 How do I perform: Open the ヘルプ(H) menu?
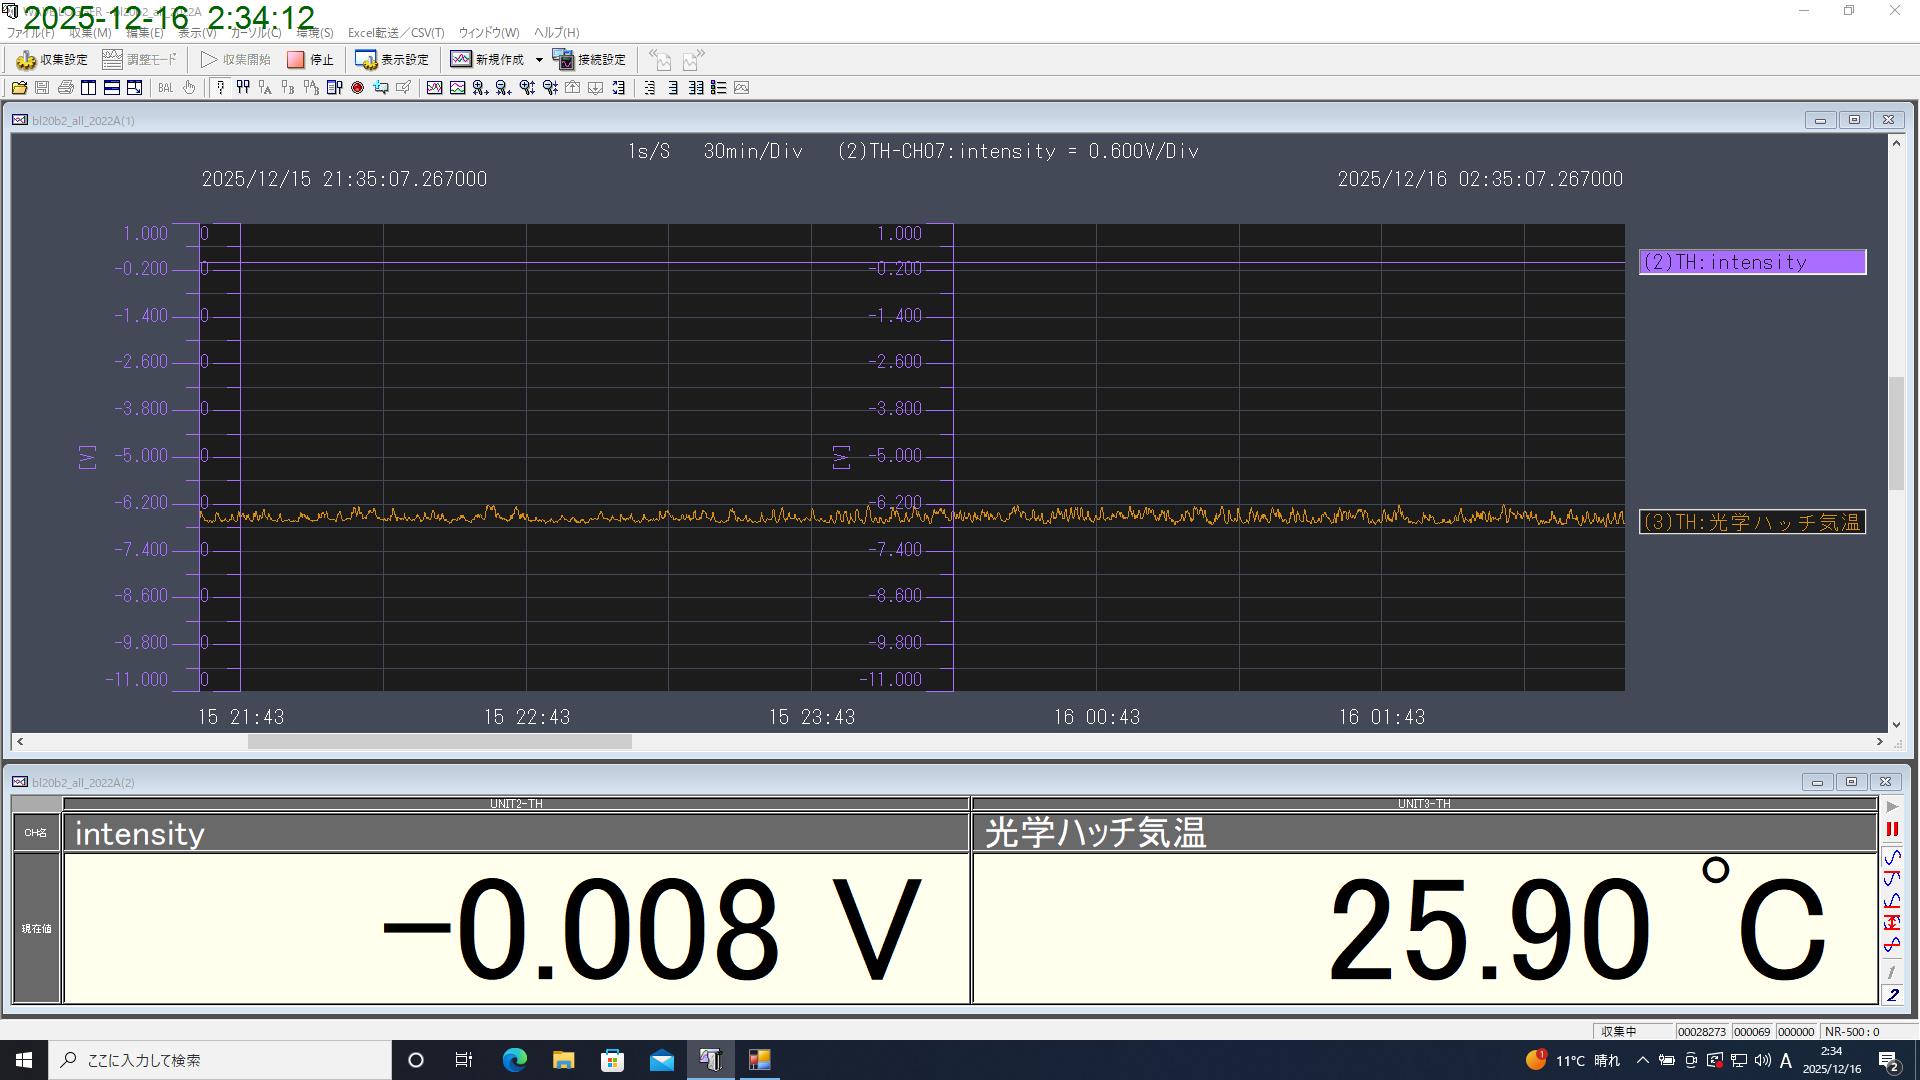[556, 33]
